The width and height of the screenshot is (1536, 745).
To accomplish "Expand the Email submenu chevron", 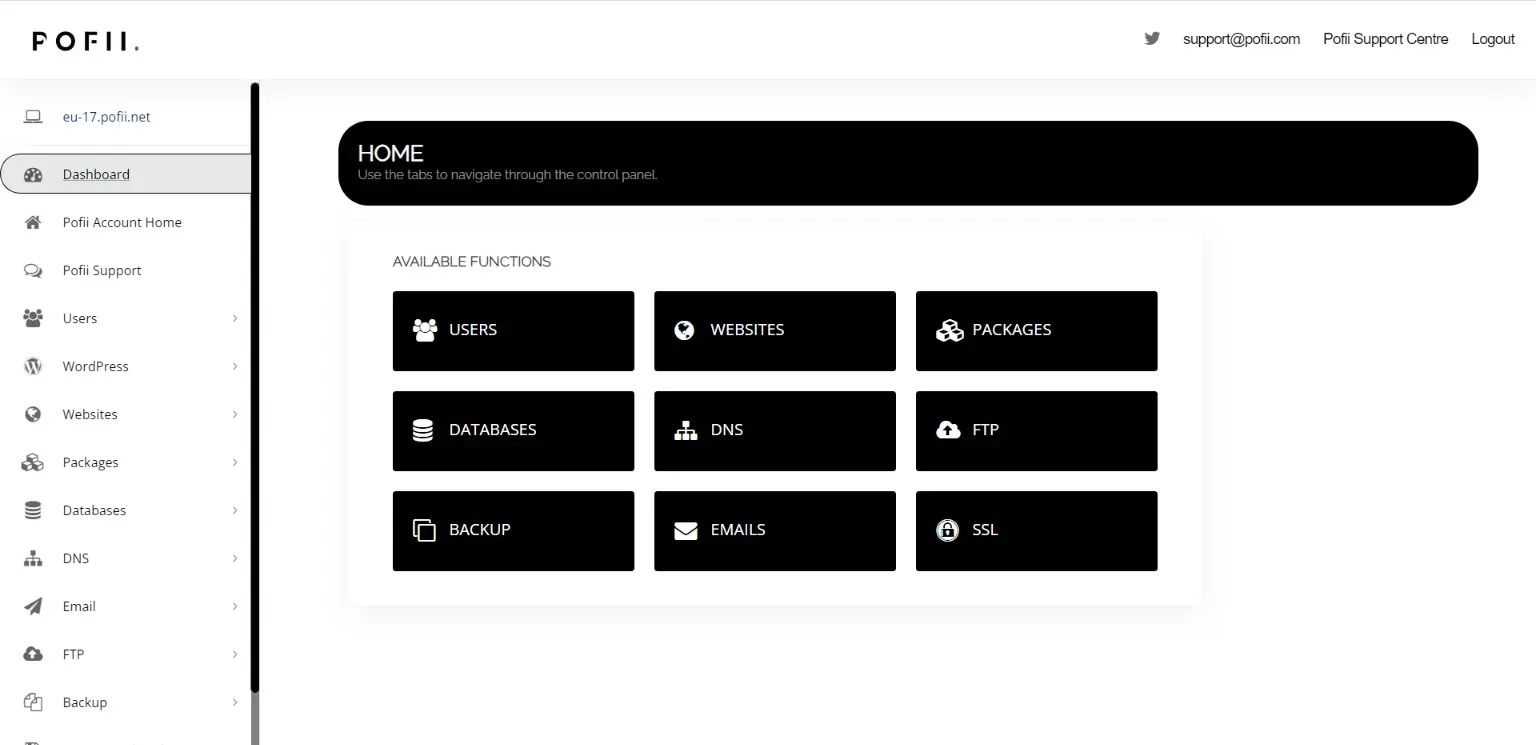I will pyautogui.click(x=235, y=606).
